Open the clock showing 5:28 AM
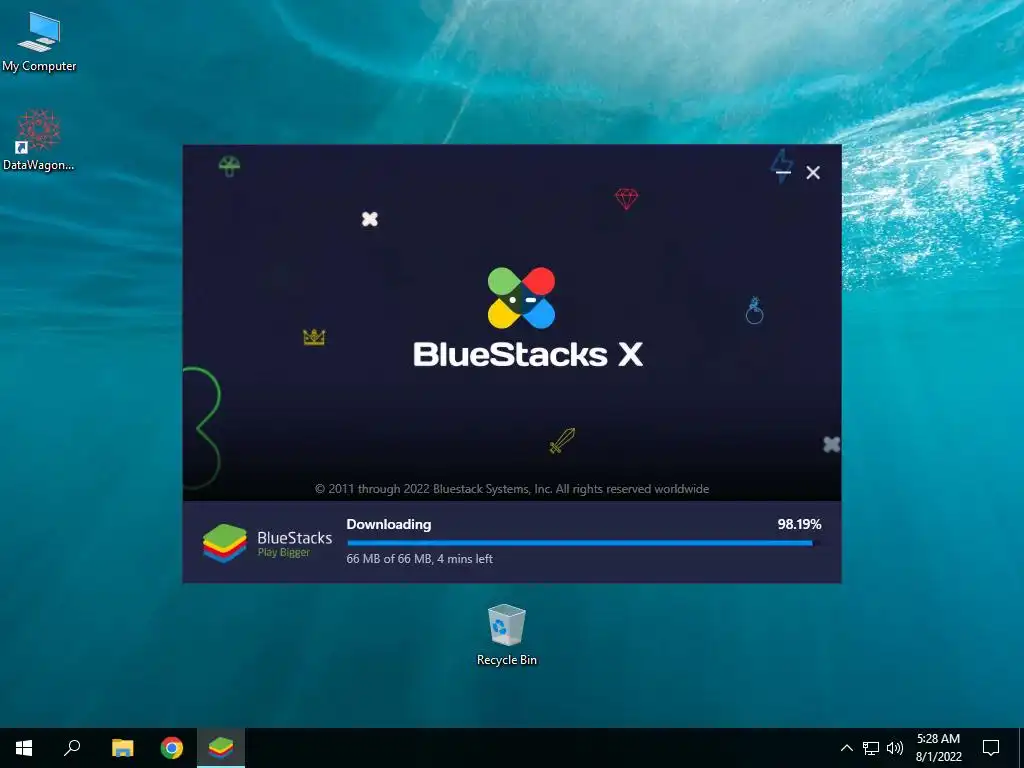 [x=938, y=748]
